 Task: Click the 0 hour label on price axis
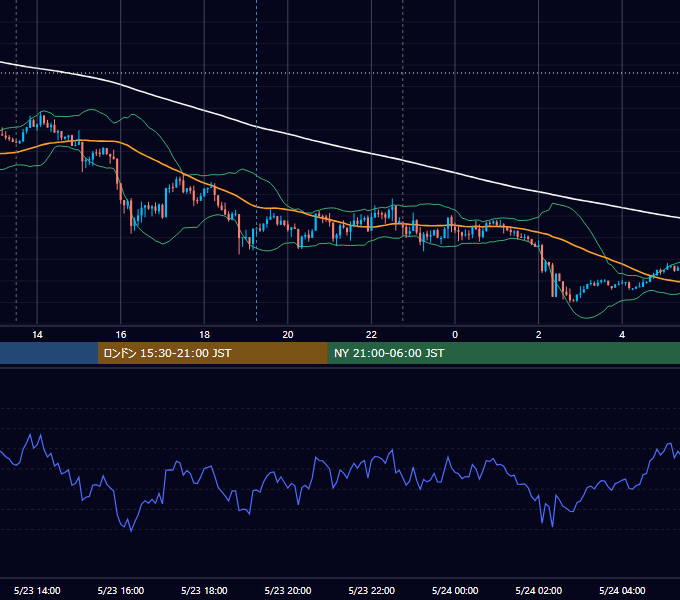click(x=455, y=335)
